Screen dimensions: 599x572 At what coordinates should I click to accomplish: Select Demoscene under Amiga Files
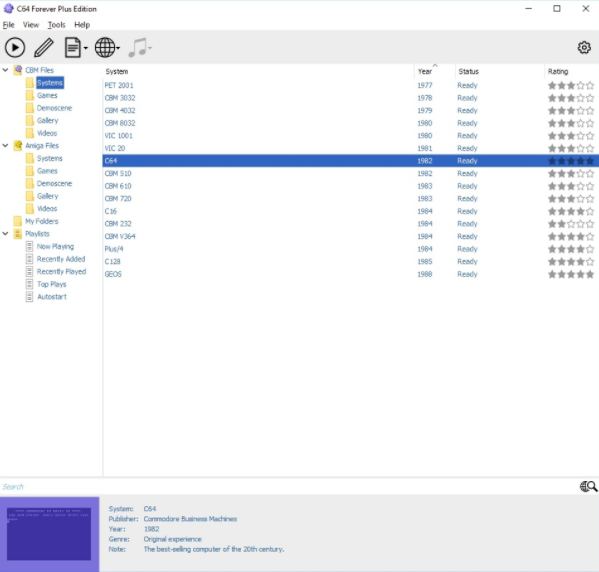click(x=54, y=183)
